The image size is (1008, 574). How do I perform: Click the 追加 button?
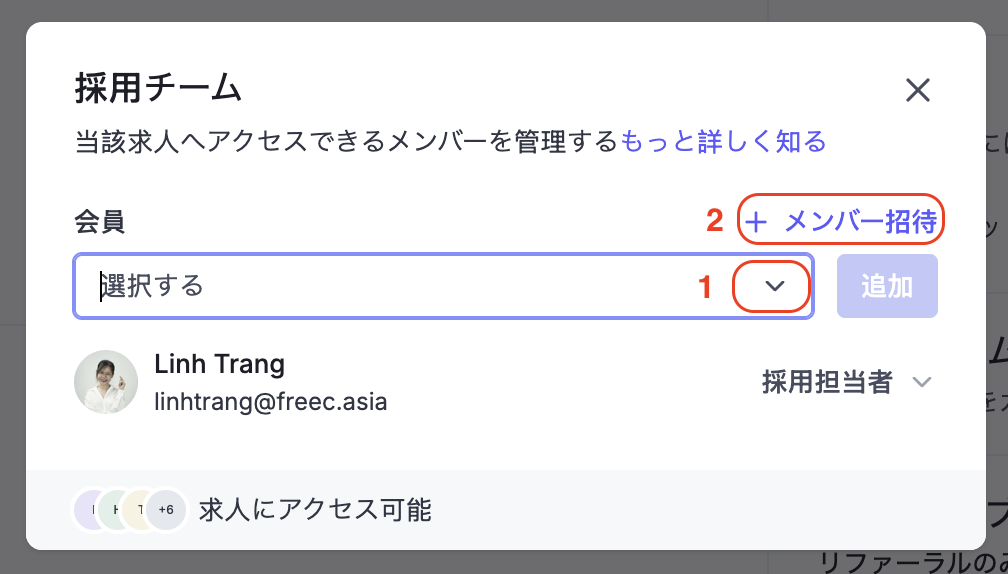tap(887, 286)
